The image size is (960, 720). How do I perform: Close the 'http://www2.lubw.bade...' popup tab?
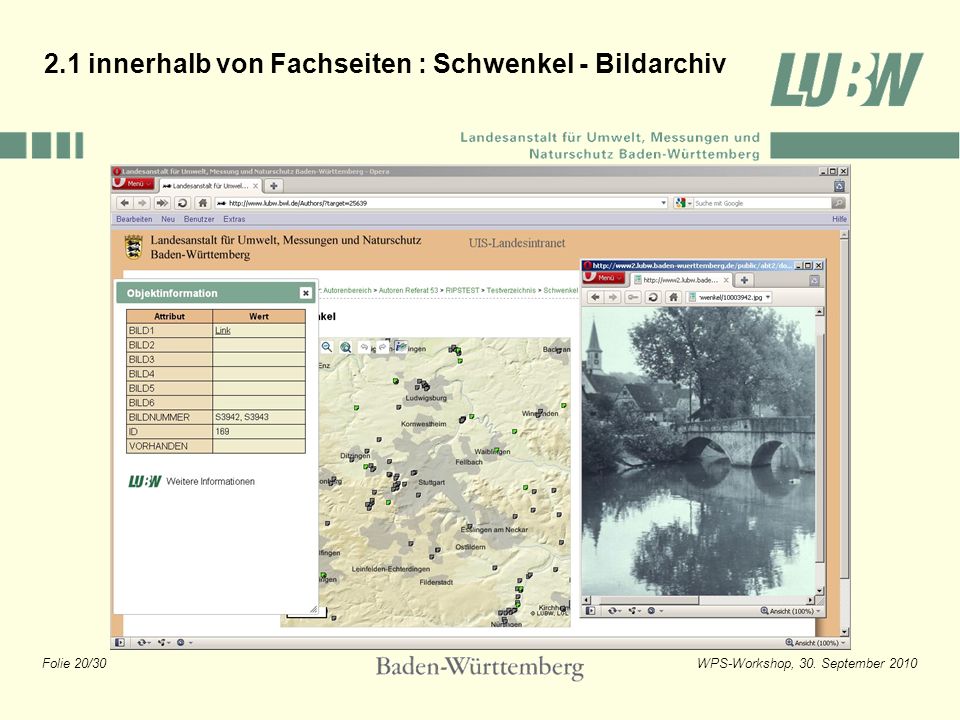pyautogui.click(x=726, y=280)
